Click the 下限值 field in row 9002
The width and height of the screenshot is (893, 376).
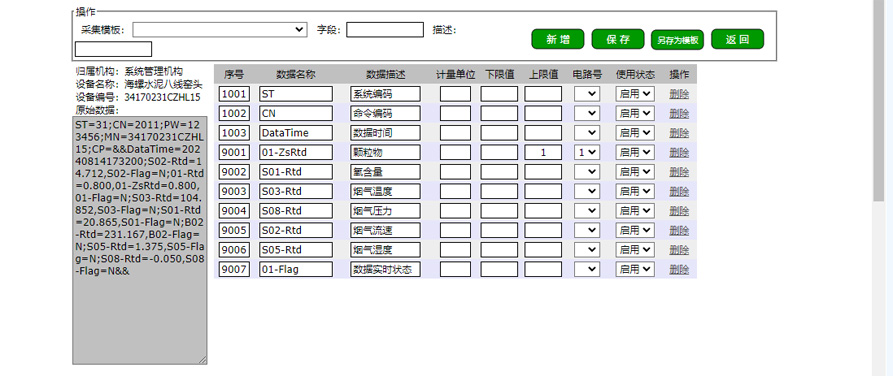(499, 171)
